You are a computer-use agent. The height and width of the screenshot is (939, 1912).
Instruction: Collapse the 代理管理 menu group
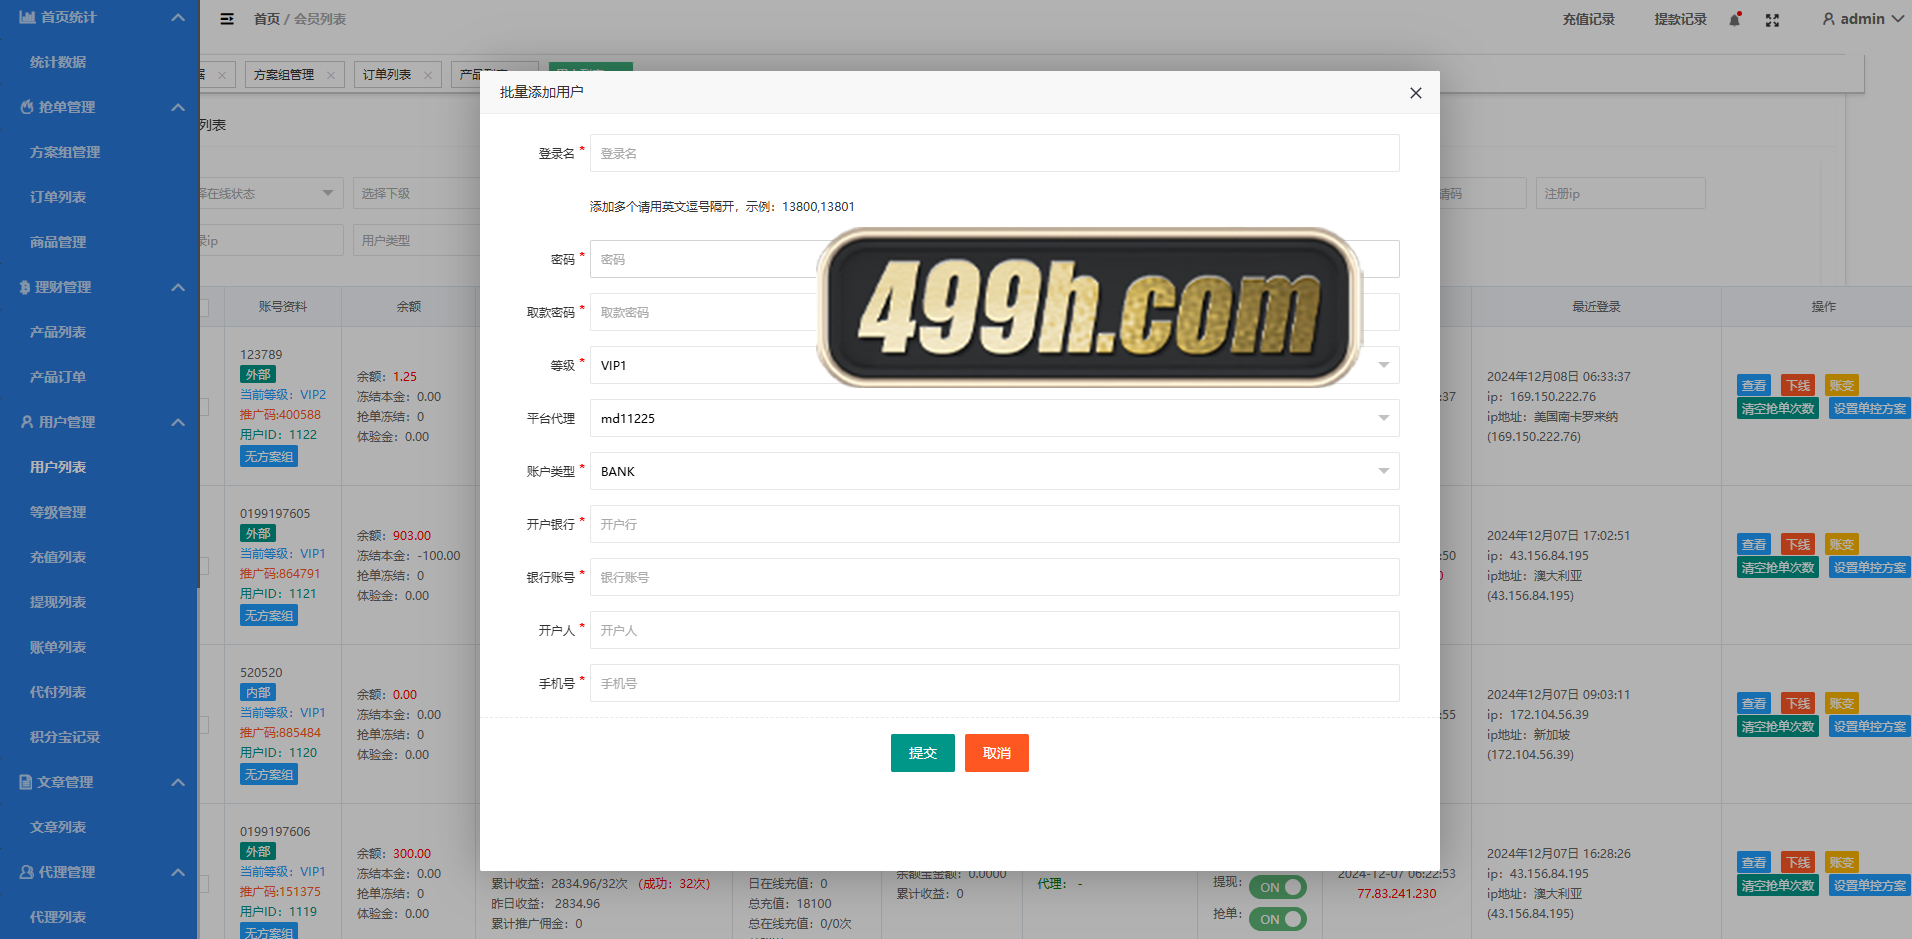[178, 872]
